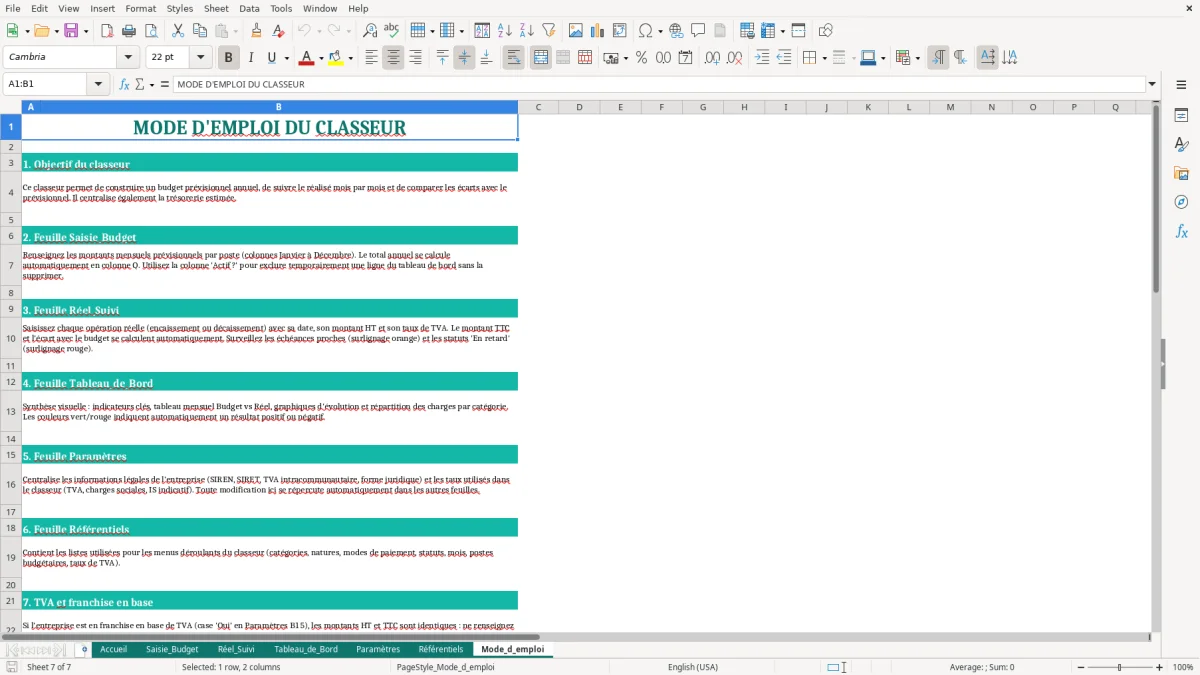Open the Borders dropdown arrow
The image size is (1200, 675).
pyautogui.click(x=824, y=58)
